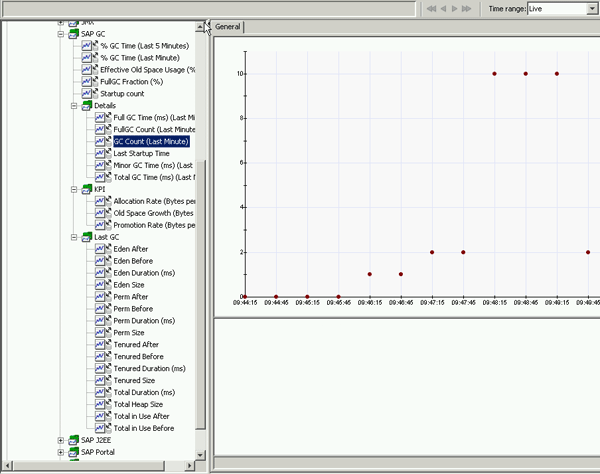Image resolution: width=600 pixels, height=474 pixels.
Task: Click the tree panel's vertical scrollbar down arrow
Action: point(201,455)
